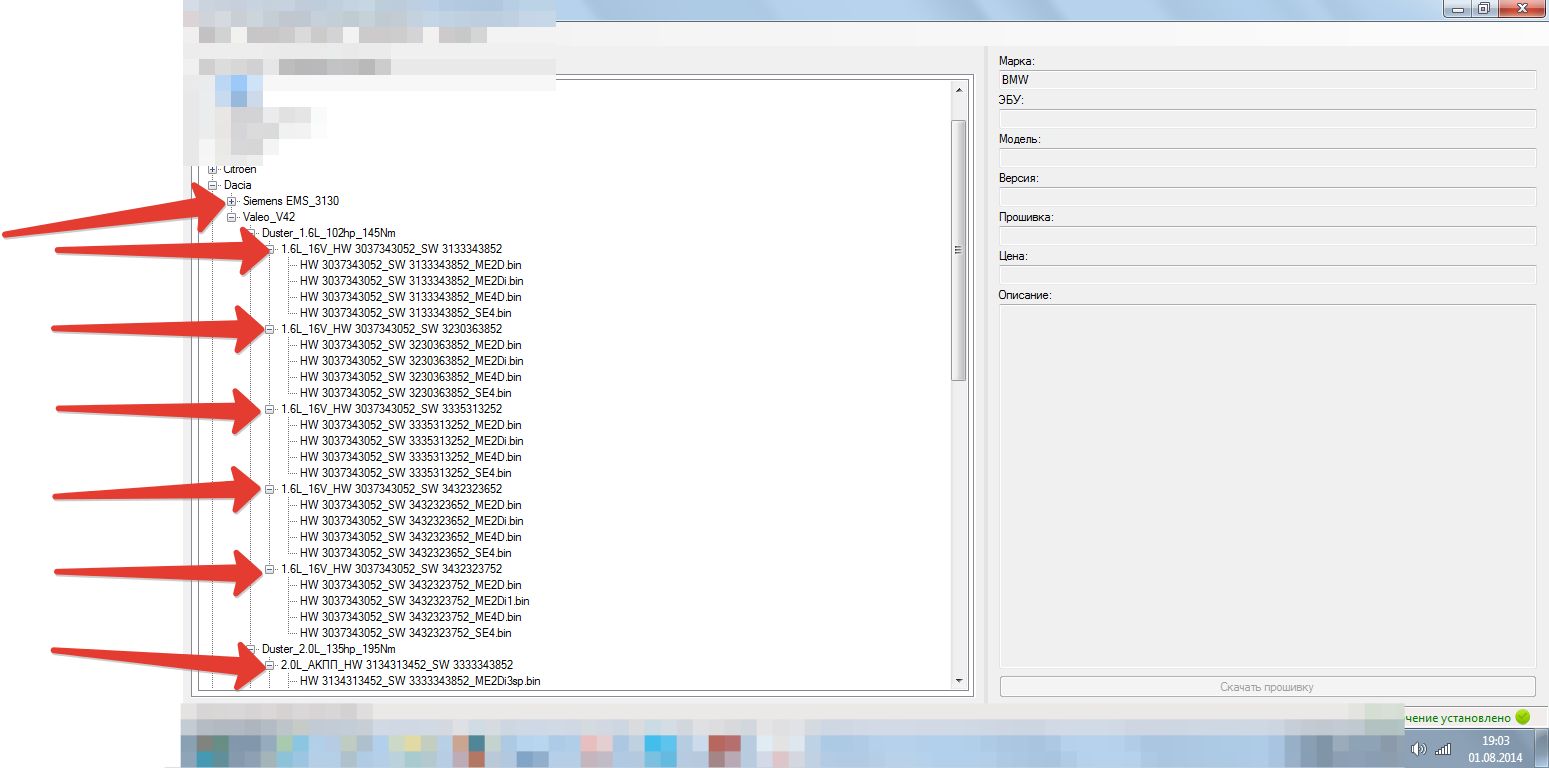The width and height of the screenshot is (1549, 768).
Task: Click the green connection status icon
Action: pos(1522,717)
